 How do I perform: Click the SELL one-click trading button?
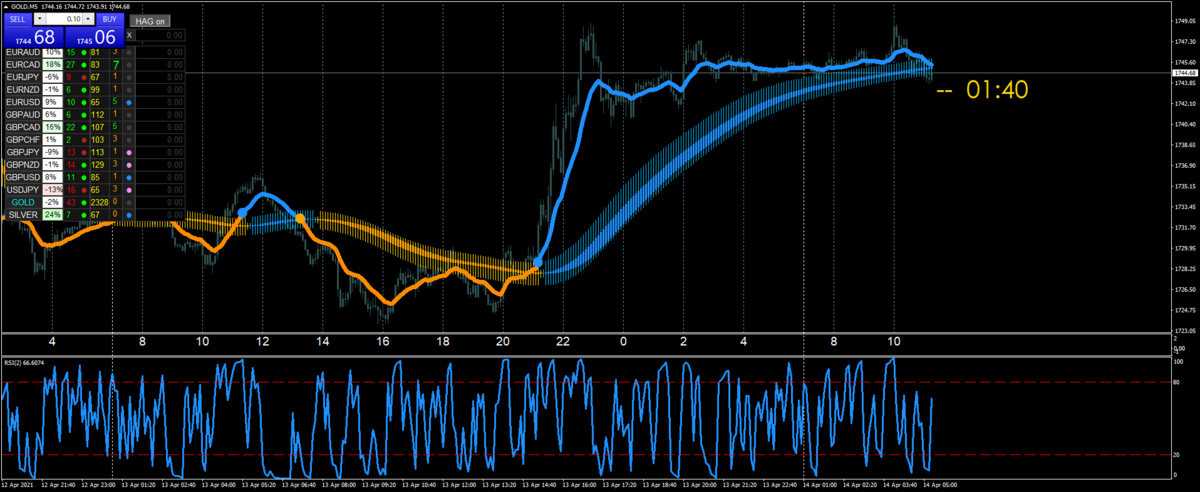click(18, 19)
